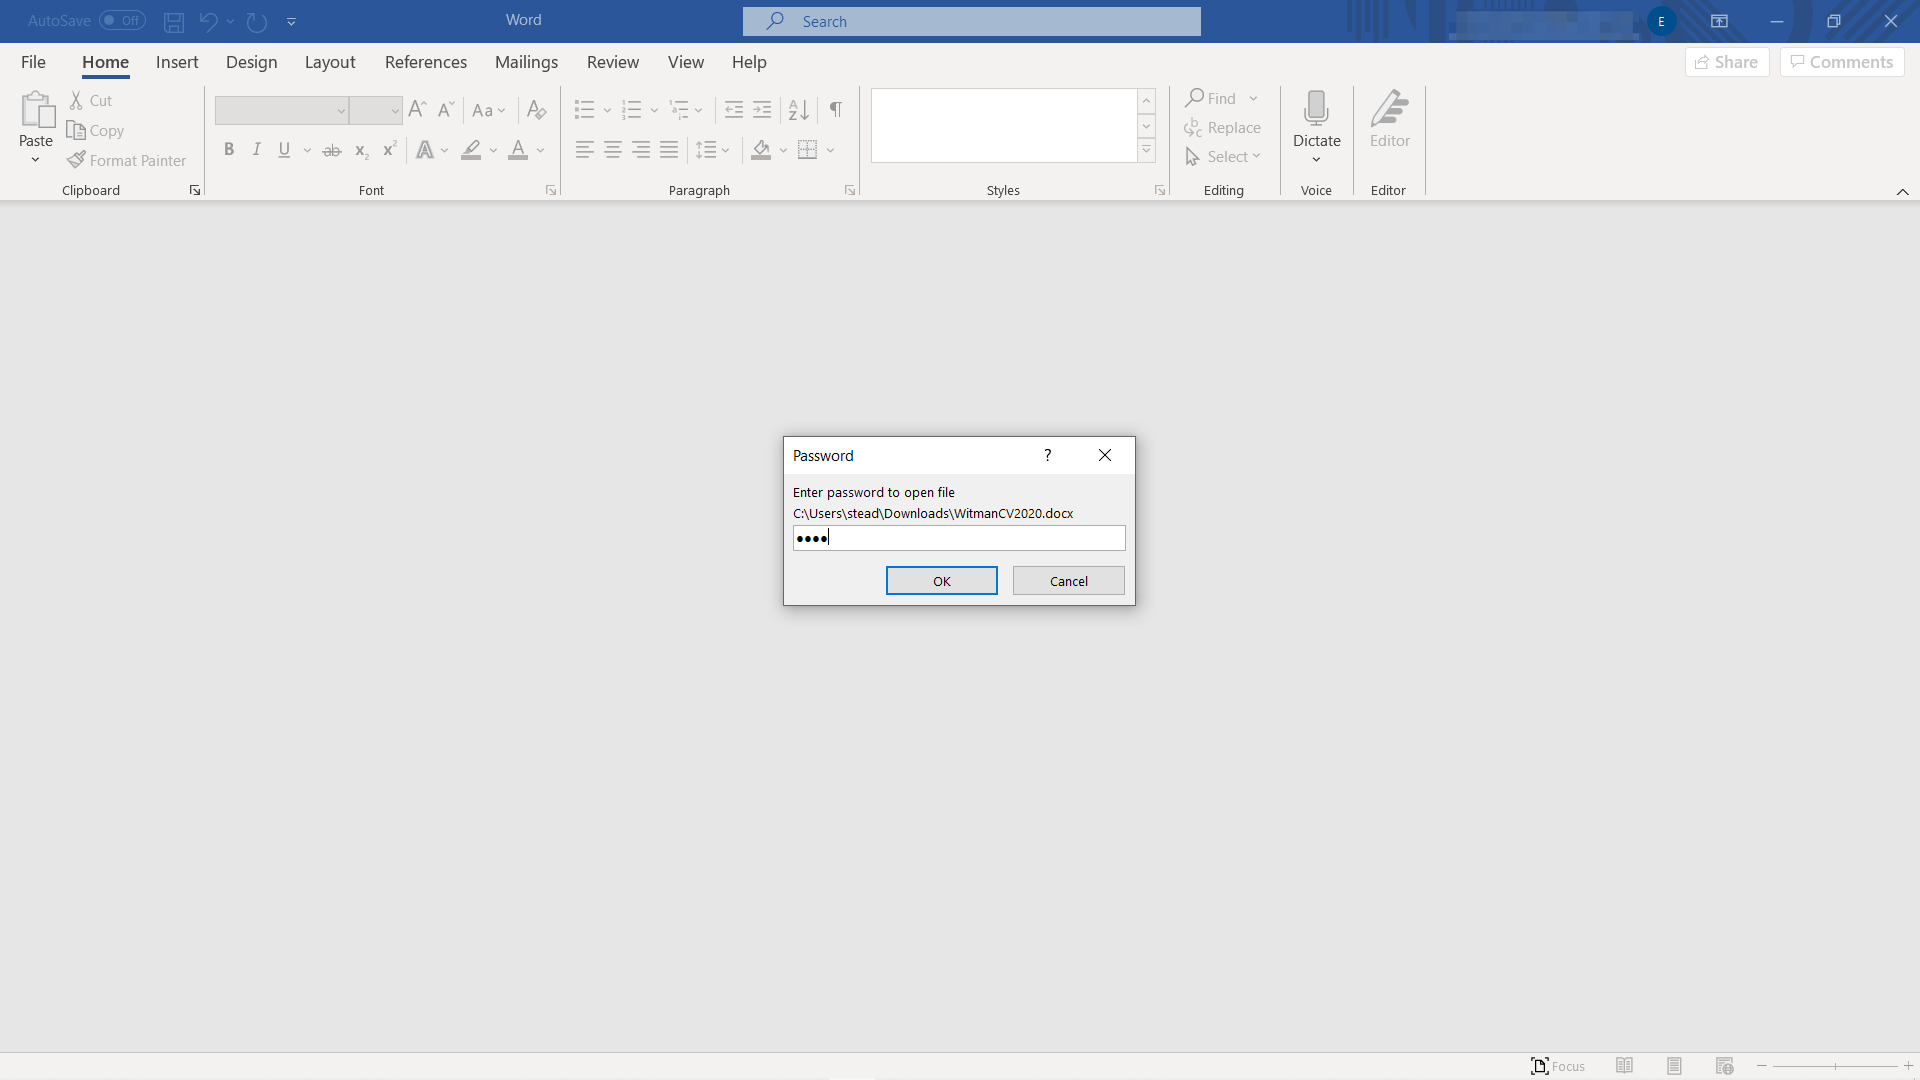The image size is (1920, 1080).
Task: Click the Strikethrough formatting toggle
Action: click(x=332, y=149)
